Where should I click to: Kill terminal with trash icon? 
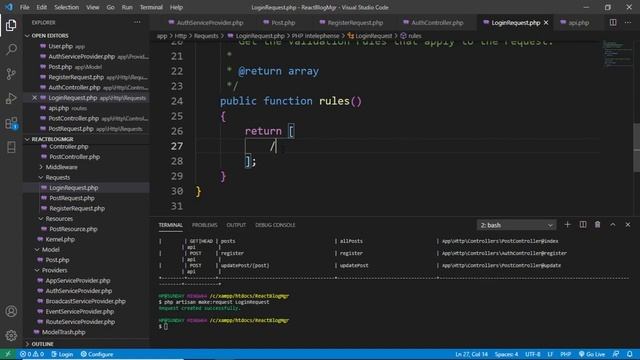(x=598, y=224)
